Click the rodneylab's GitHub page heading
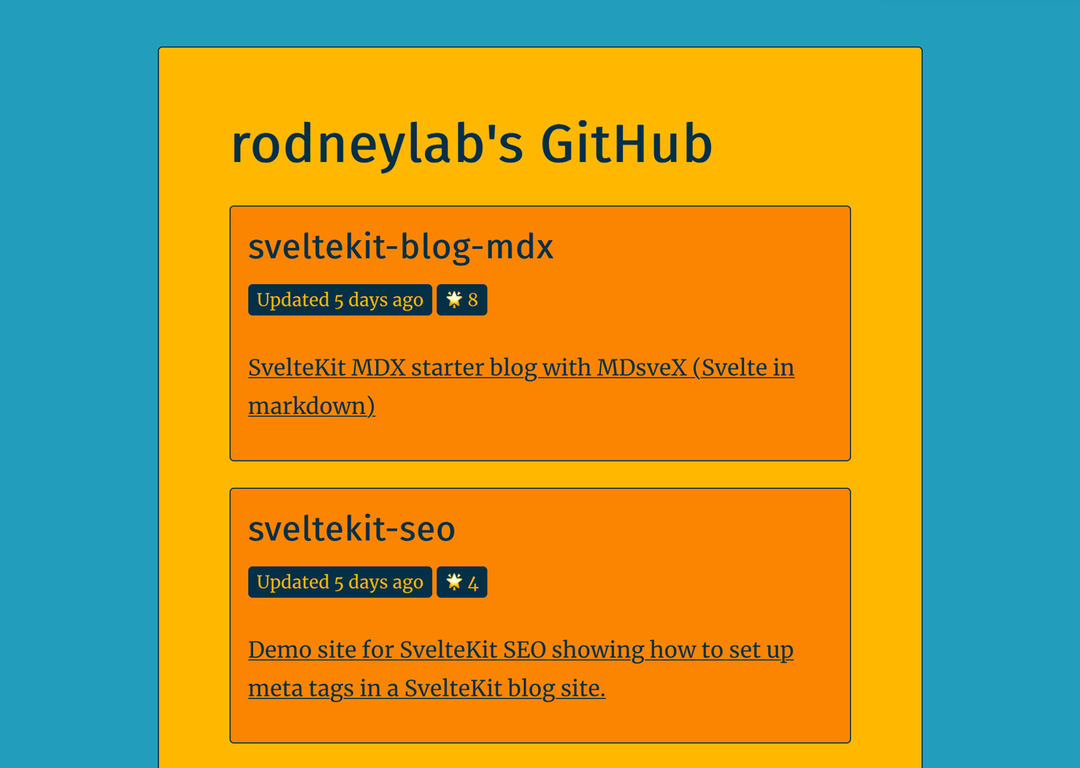This screenshot has width=1080, height=768. [472, 145]
